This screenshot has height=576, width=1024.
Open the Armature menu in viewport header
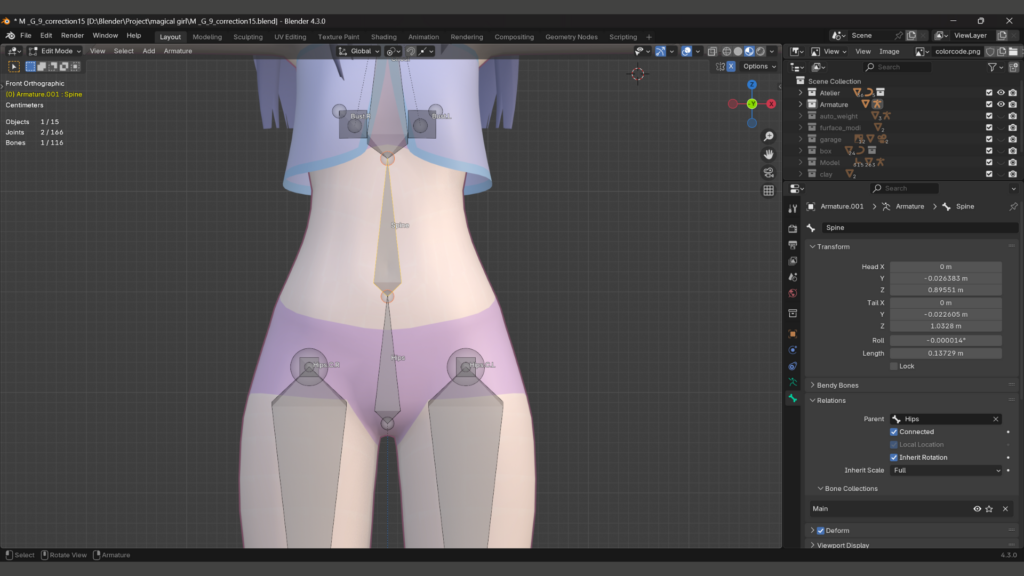[178, 51]
